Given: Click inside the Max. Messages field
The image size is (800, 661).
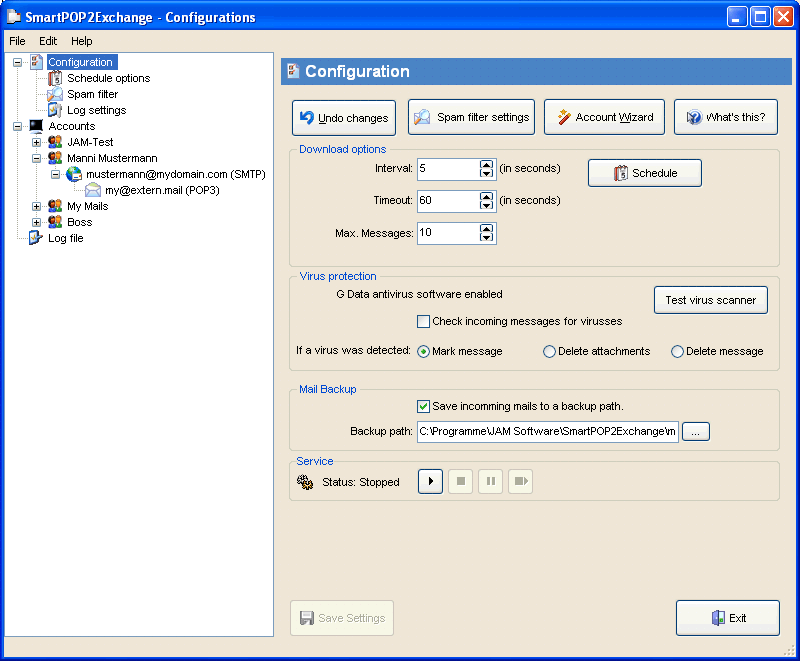Looking at the screenshot, I should click(448, 233).
